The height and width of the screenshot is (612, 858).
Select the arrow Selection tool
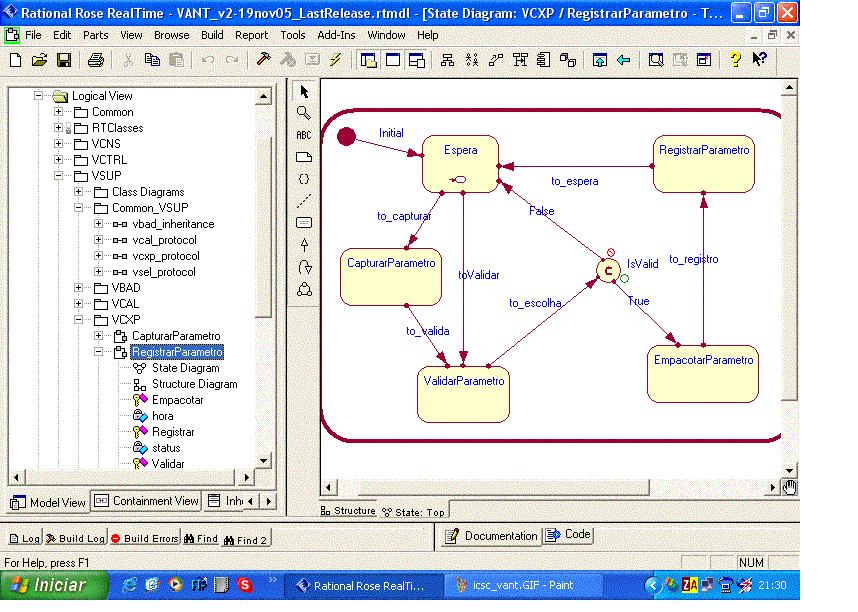[304, 91]
